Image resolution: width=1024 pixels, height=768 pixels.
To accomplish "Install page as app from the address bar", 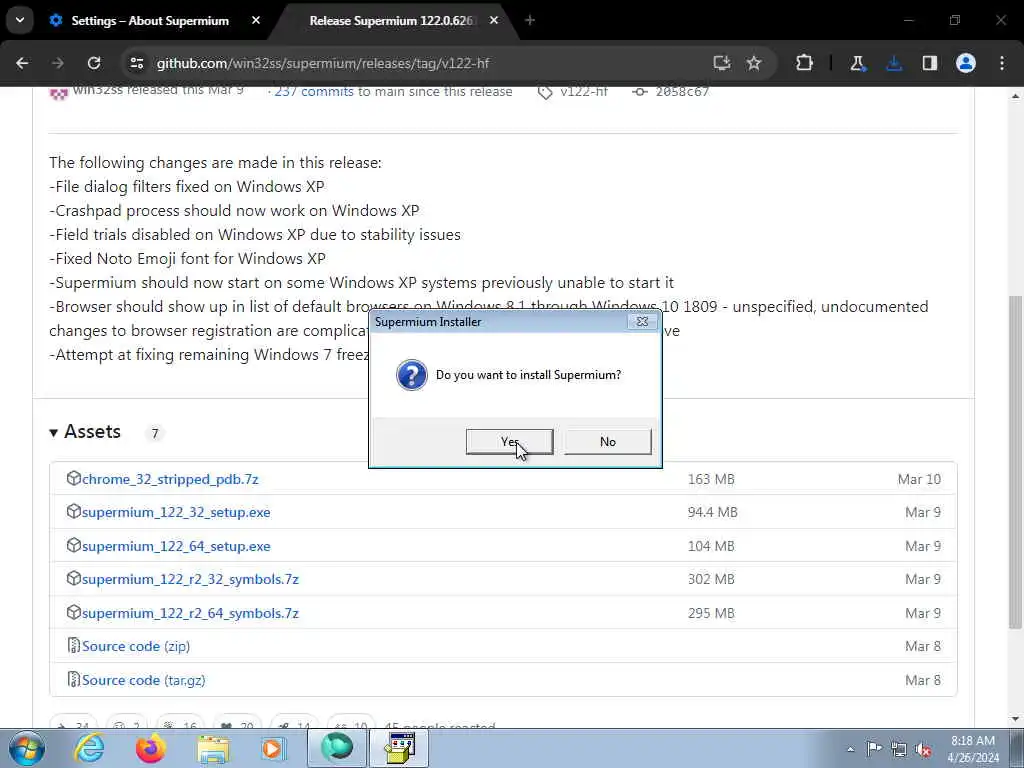I will [x=722, y=63].
